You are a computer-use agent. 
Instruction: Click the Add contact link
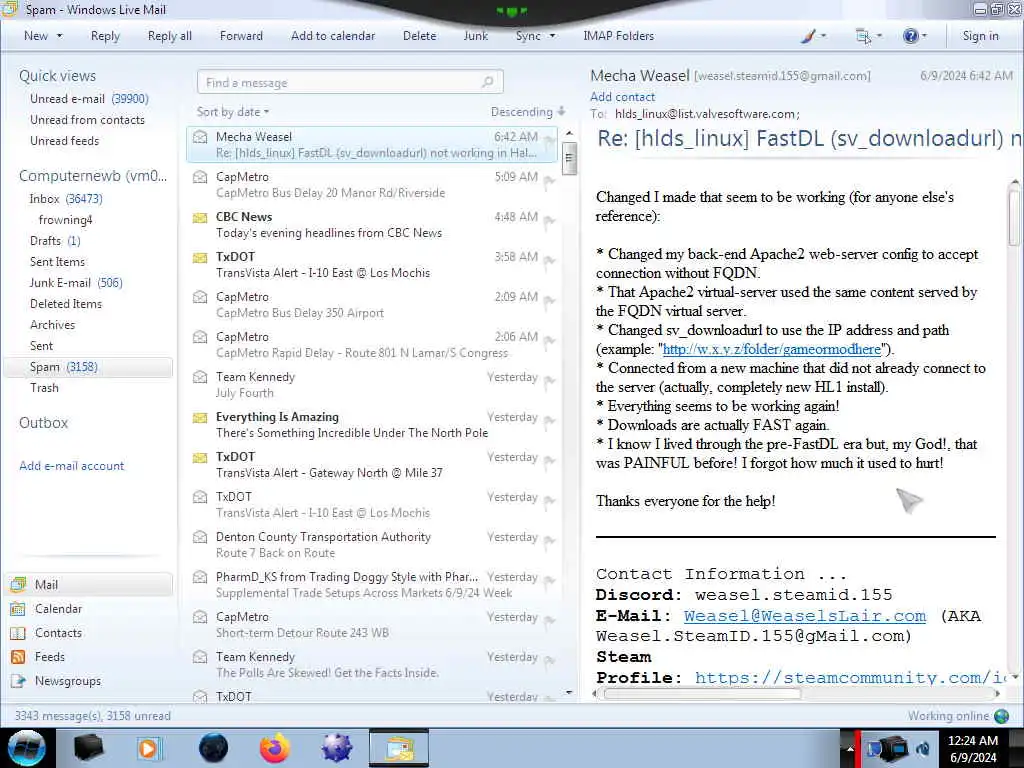[x=622, y=97]
